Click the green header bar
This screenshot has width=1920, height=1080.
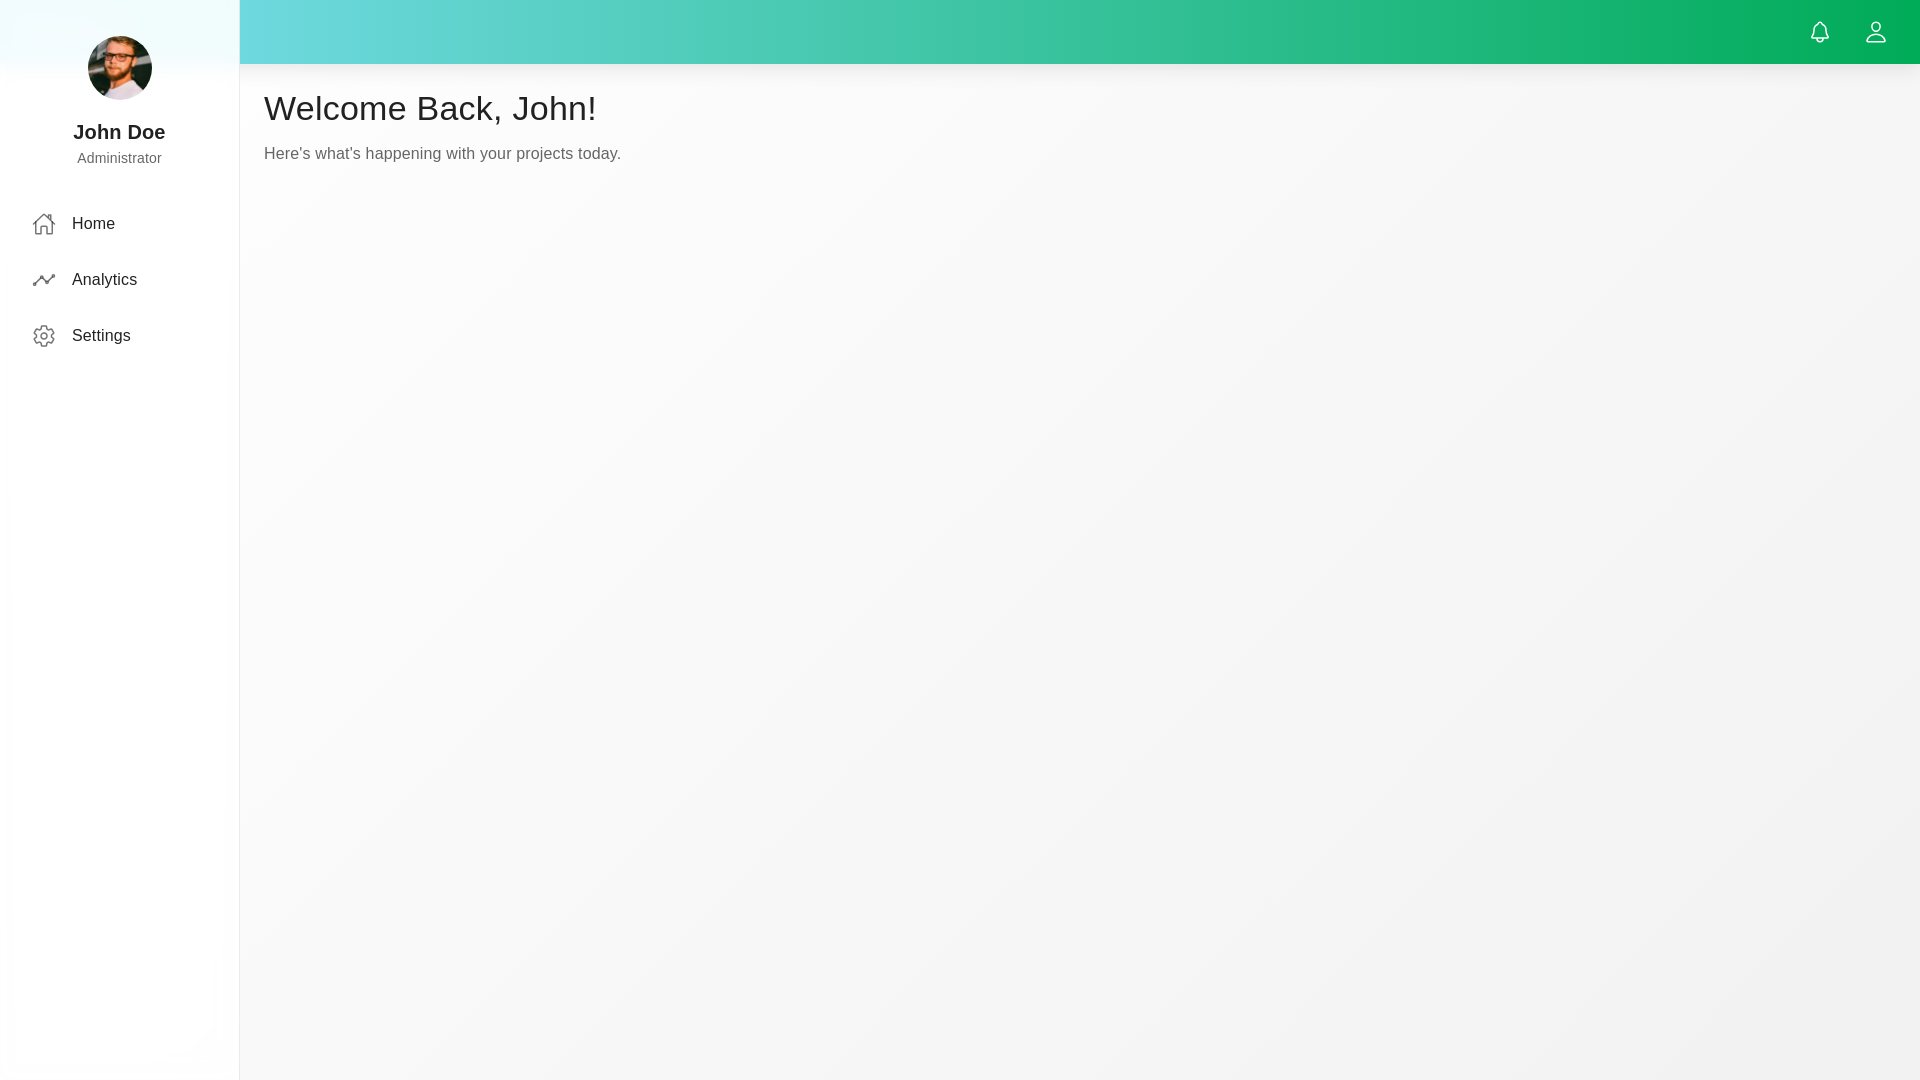1000,31
